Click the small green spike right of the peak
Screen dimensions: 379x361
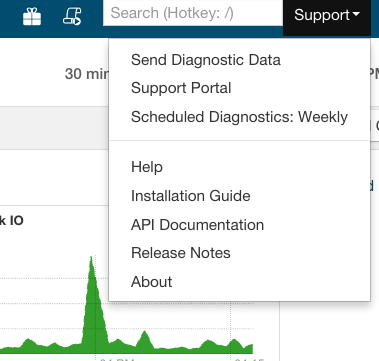(x=144, y=340)
